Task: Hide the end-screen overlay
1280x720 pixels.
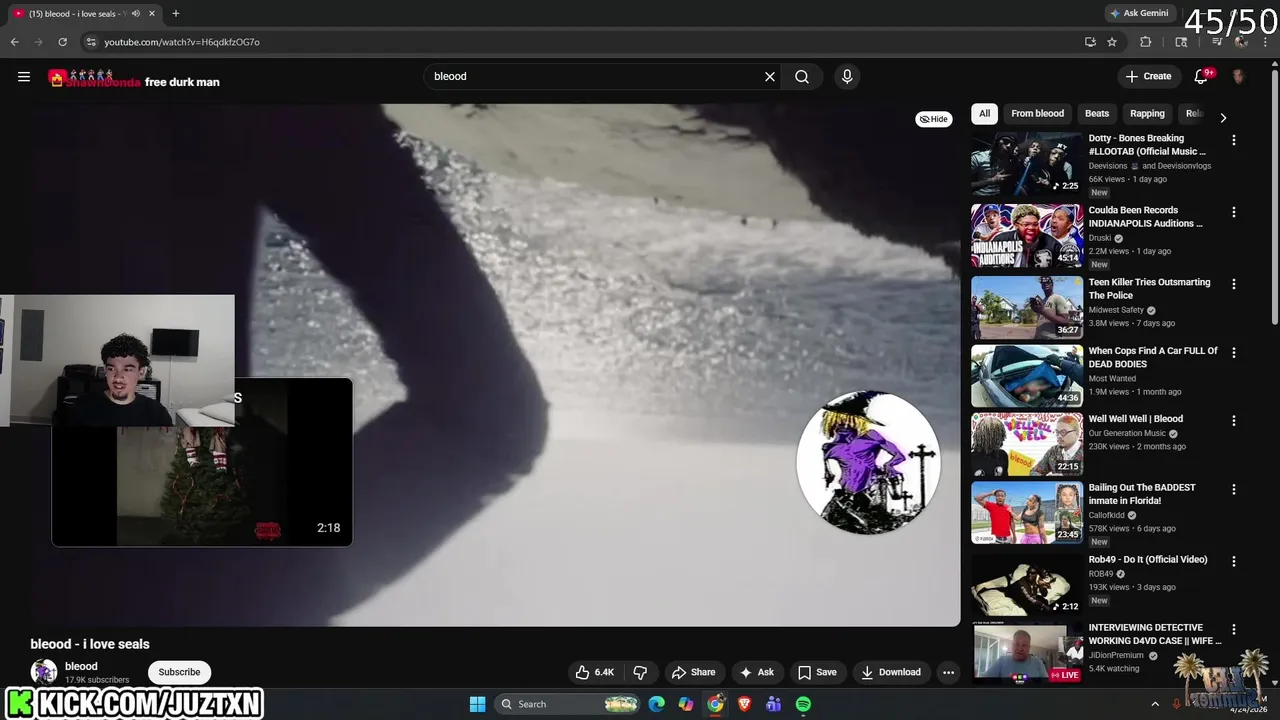Action: [x=934, y=119]
